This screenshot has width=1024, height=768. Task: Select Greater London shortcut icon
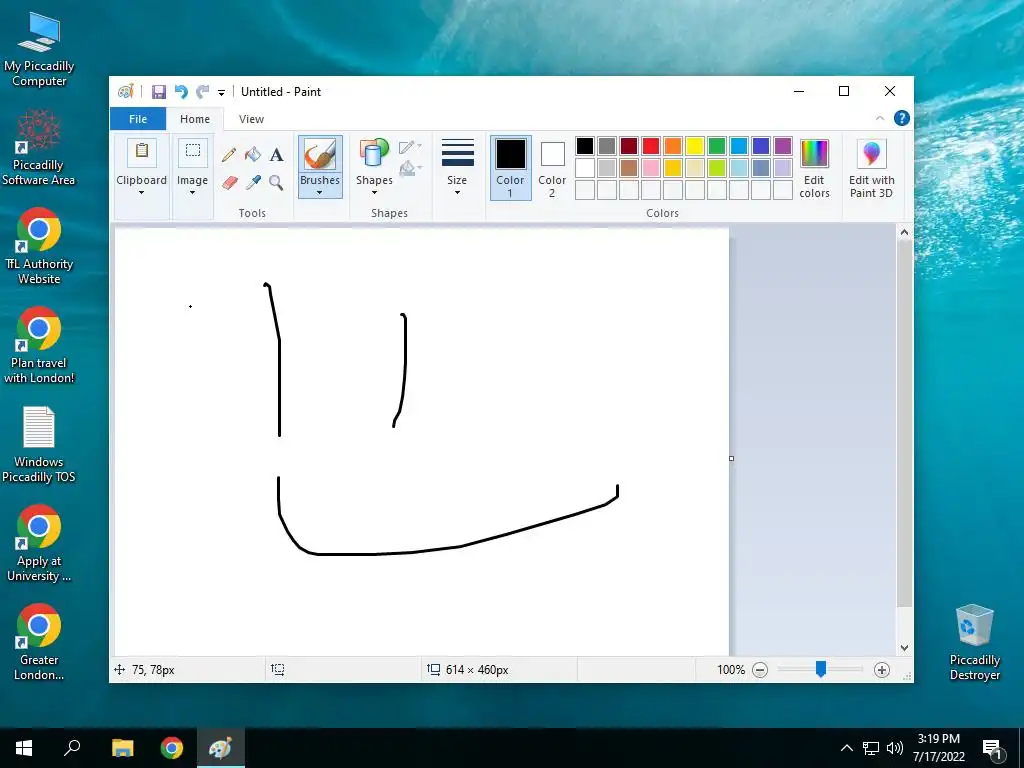(x=39, y=643)
